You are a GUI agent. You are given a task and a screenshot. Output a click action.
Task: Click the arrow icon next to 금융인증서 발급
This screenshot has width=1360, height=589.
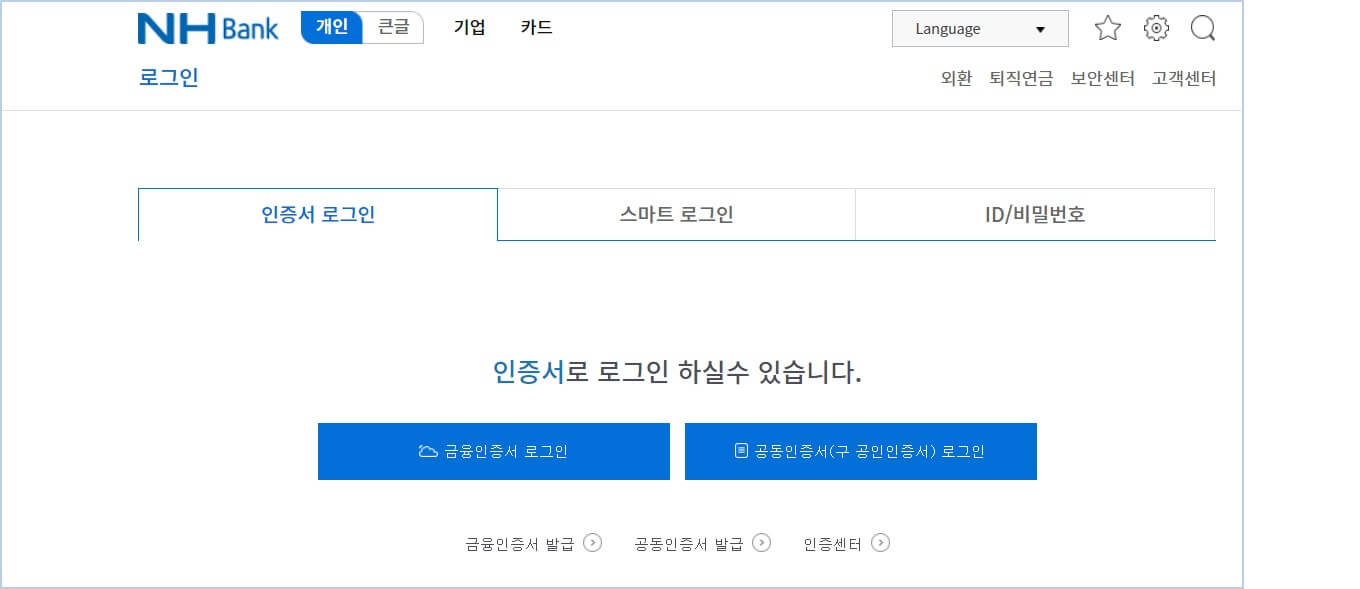pos(595,543)
